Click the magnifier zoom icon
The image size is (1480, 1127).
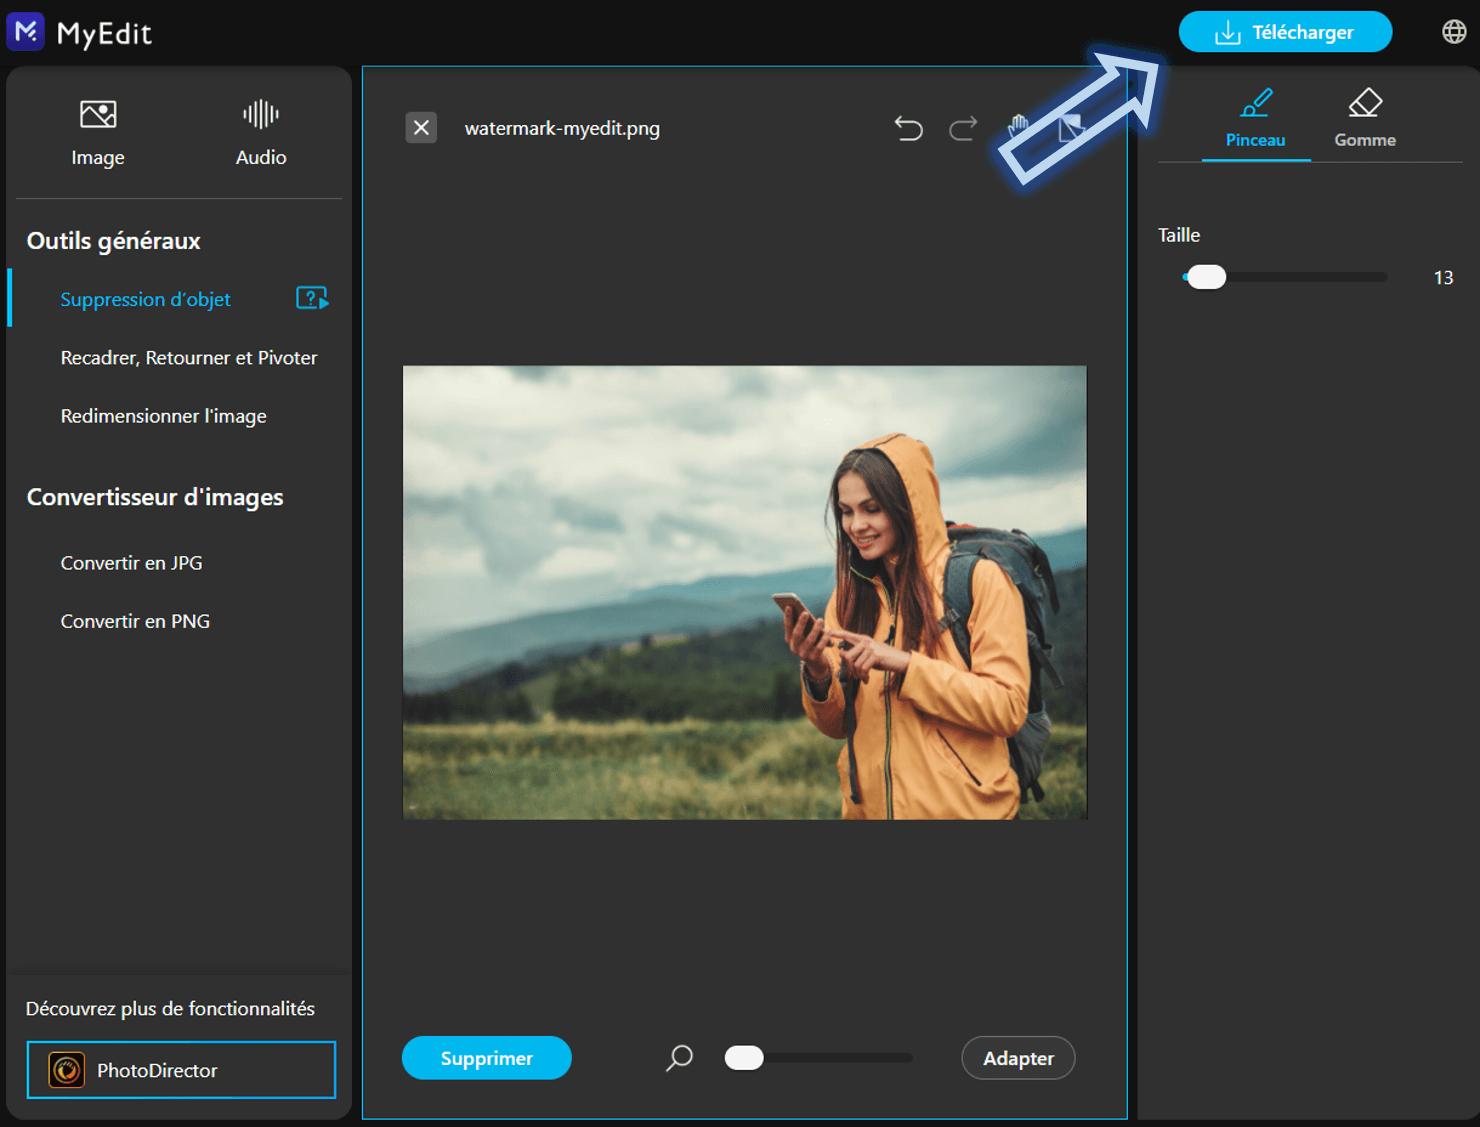coord(679,1058)
